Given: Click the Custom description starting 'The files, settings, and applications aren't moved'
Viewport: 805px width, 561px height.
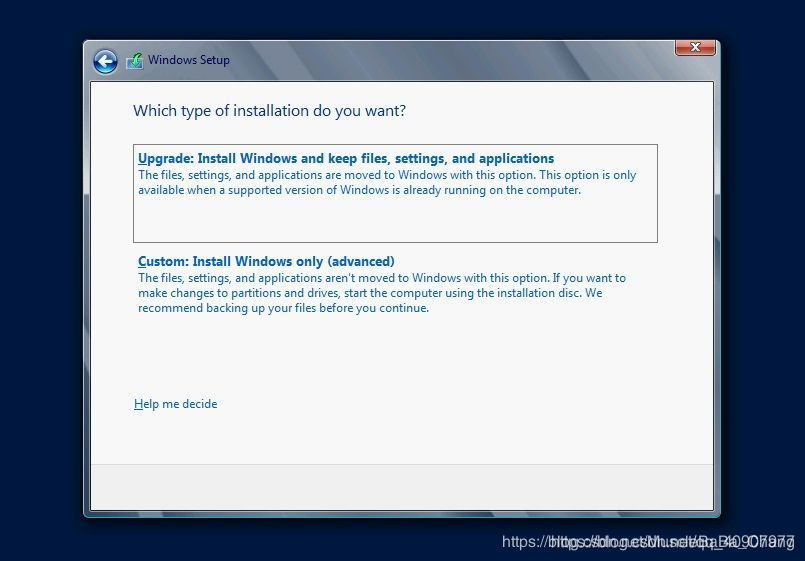Looking at the screenshot, I should (x=381, y=293).
